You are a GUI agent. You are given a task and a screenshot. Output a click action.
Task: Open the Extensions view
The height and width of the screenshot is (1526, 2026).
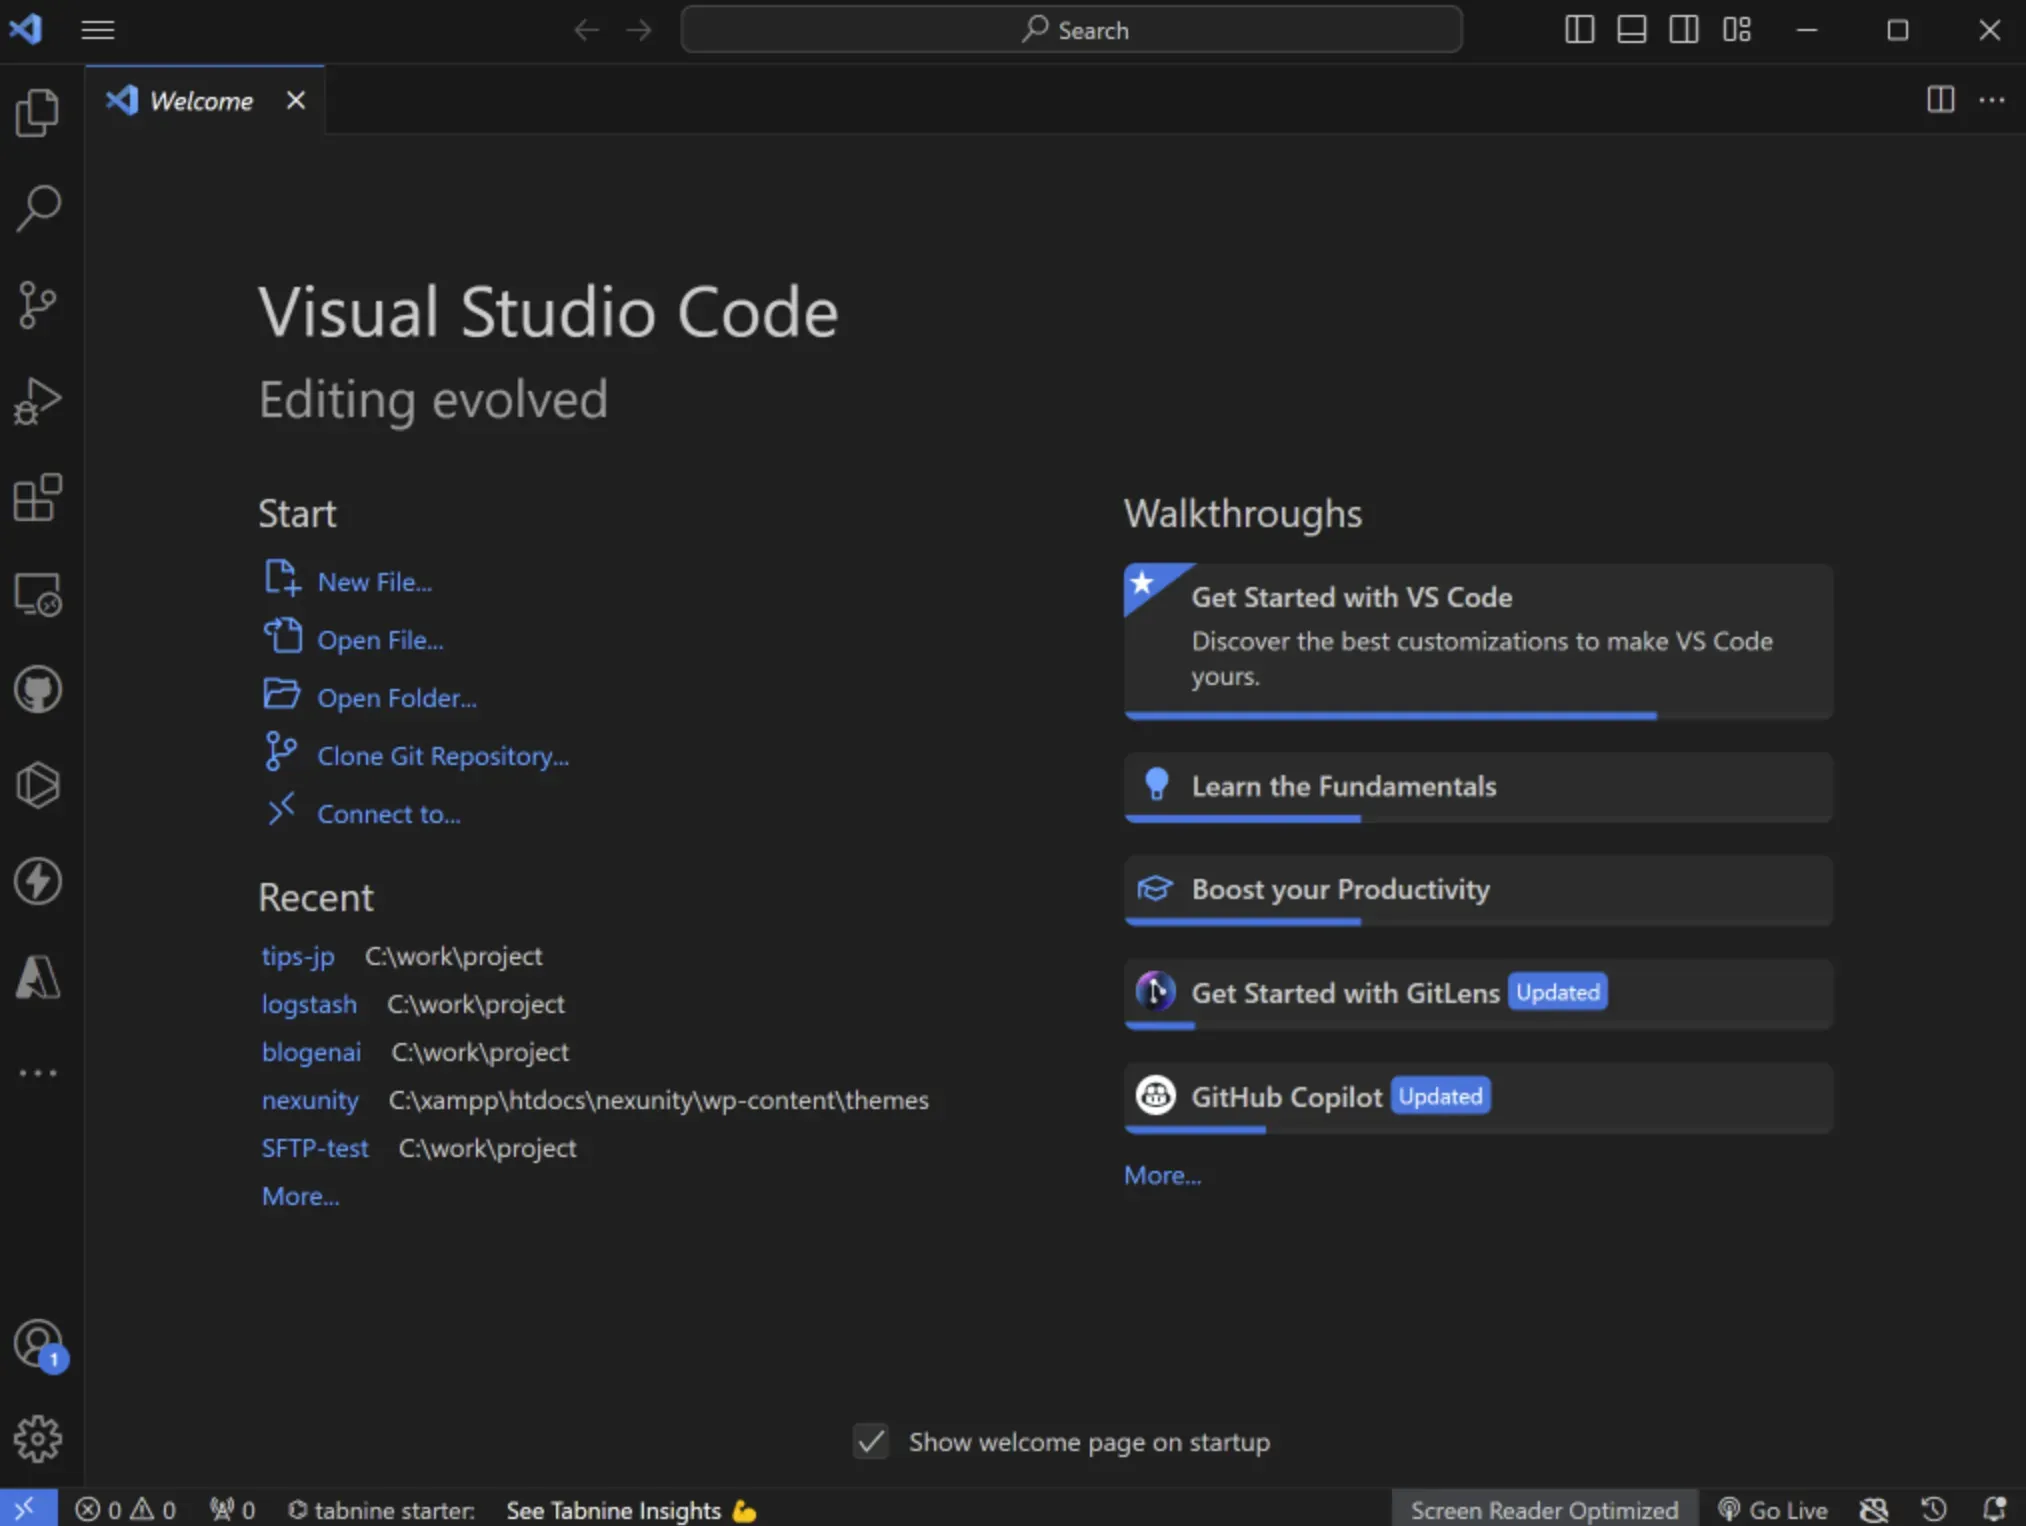[x=38, y=498]
